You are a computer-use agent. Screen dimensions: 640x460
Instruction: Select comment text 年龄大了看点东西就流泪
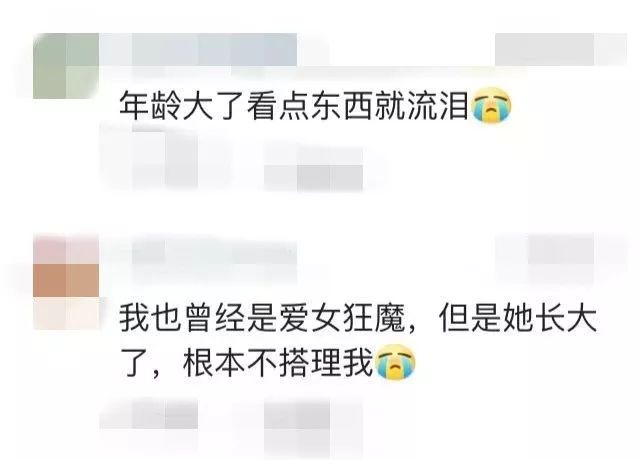coord(293,106)
